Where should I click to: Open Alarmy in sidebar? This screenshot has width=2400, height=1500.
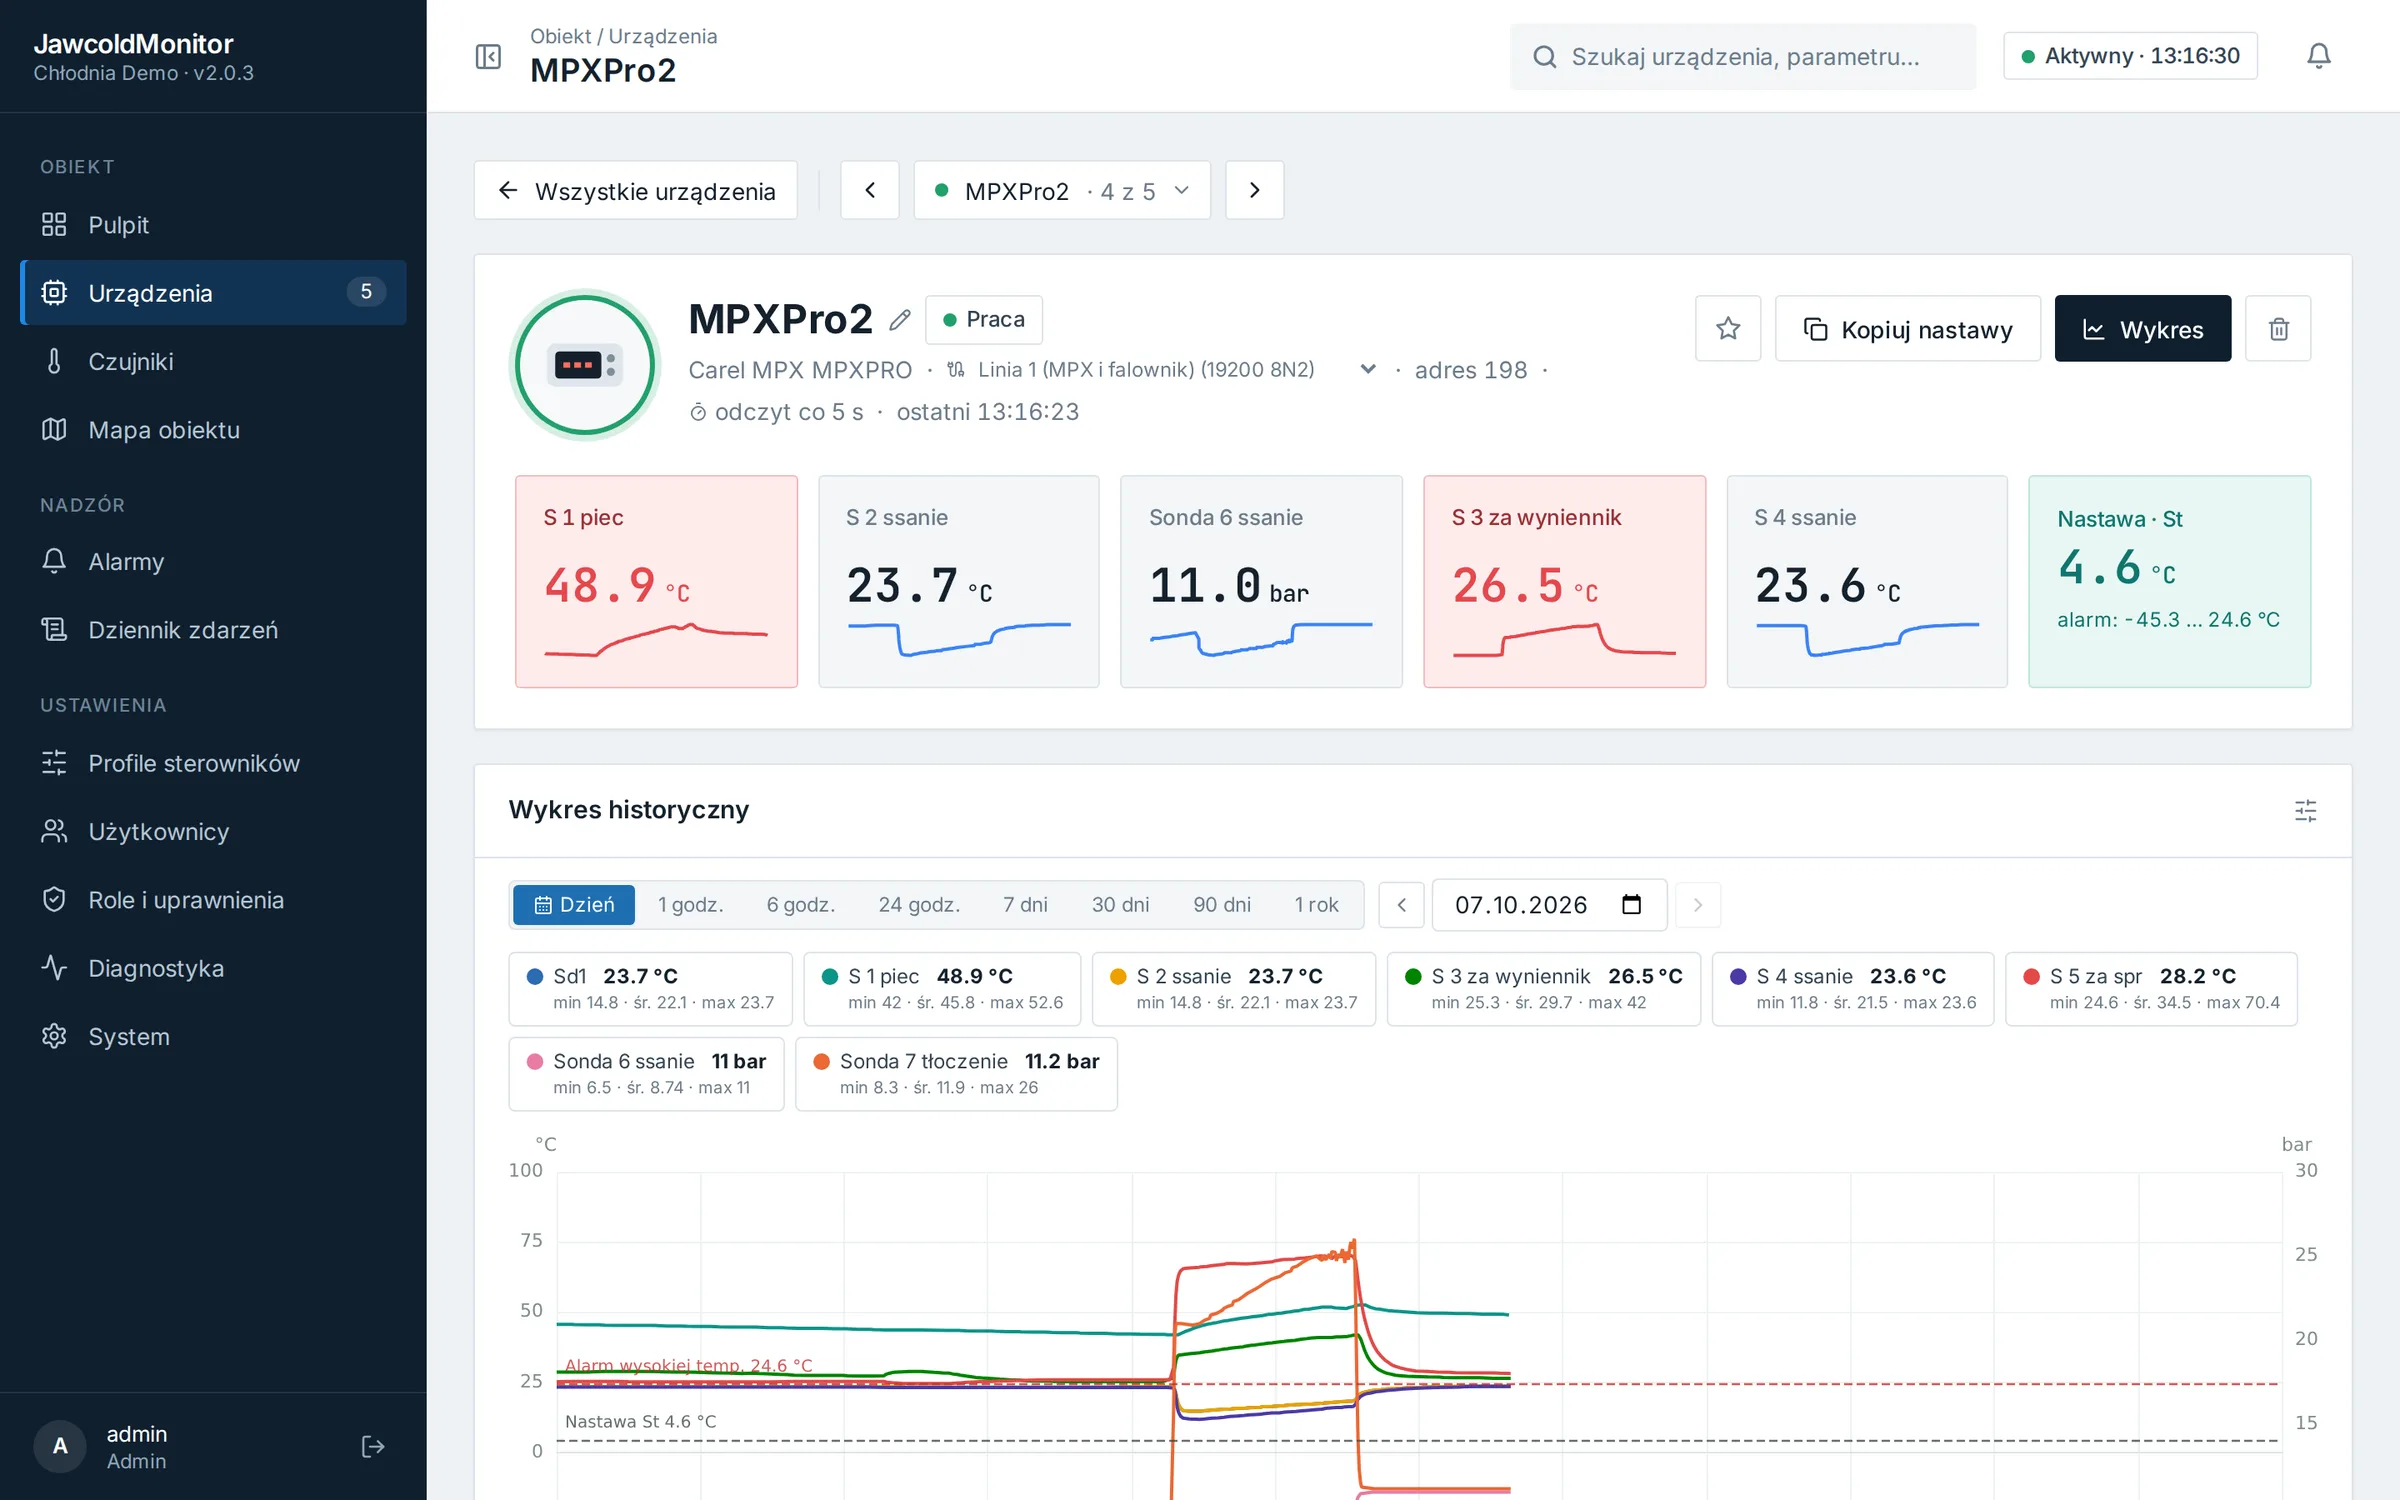(213, 562)
